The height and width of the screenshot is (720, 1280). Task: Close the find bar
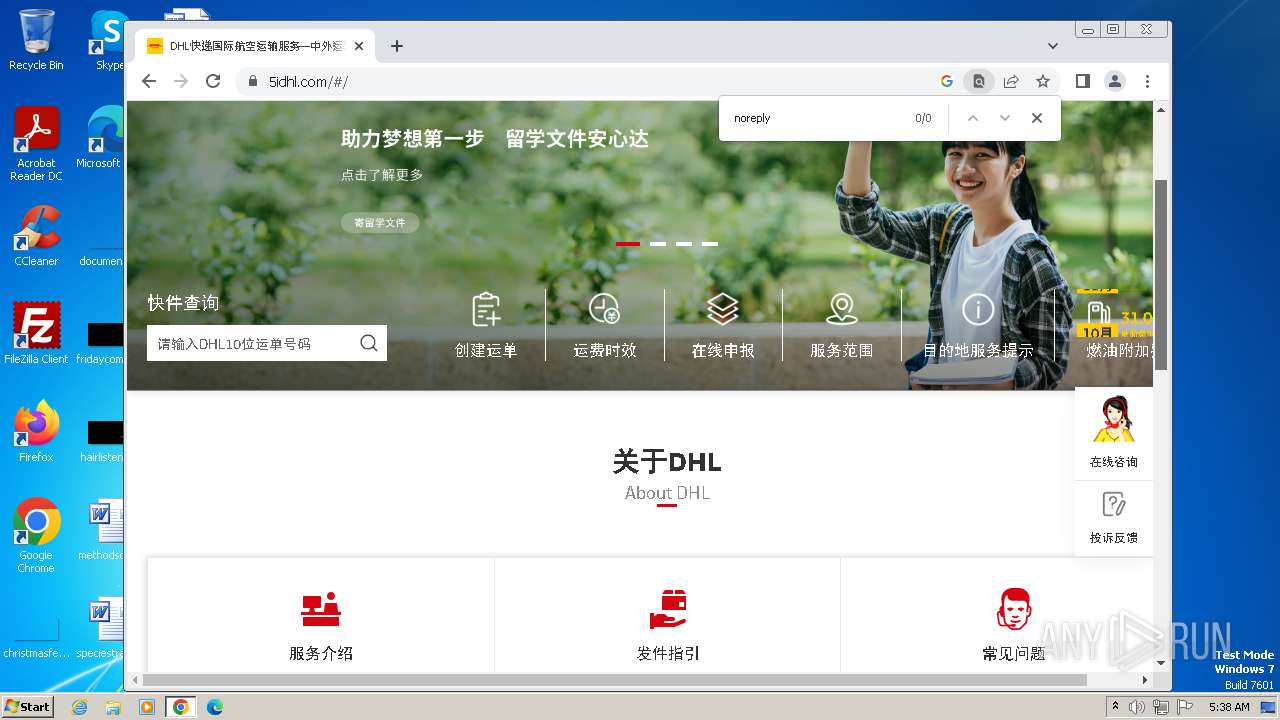[1037, 118]
